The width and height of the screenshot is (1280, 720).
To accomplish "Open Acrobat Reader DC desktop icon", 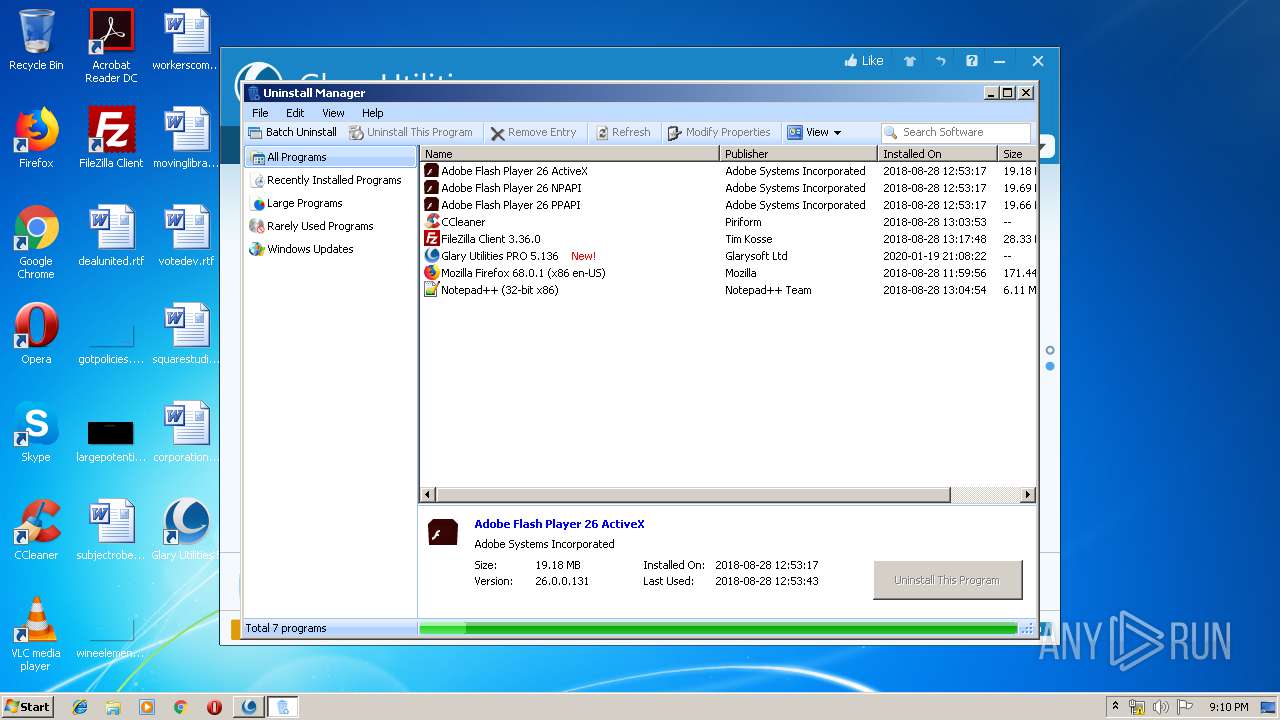I will click(111, 46).
